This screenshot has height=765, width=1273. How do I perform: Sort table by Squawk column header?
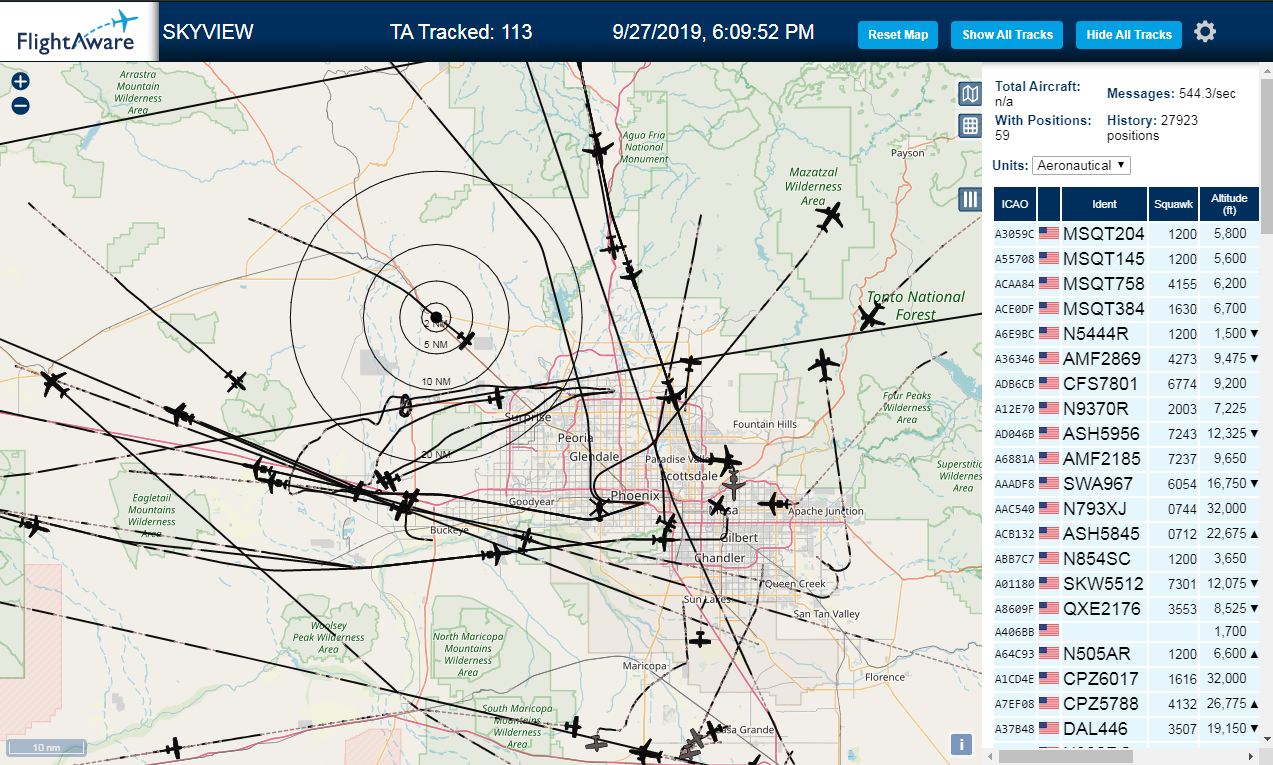tap(1173, 204)
